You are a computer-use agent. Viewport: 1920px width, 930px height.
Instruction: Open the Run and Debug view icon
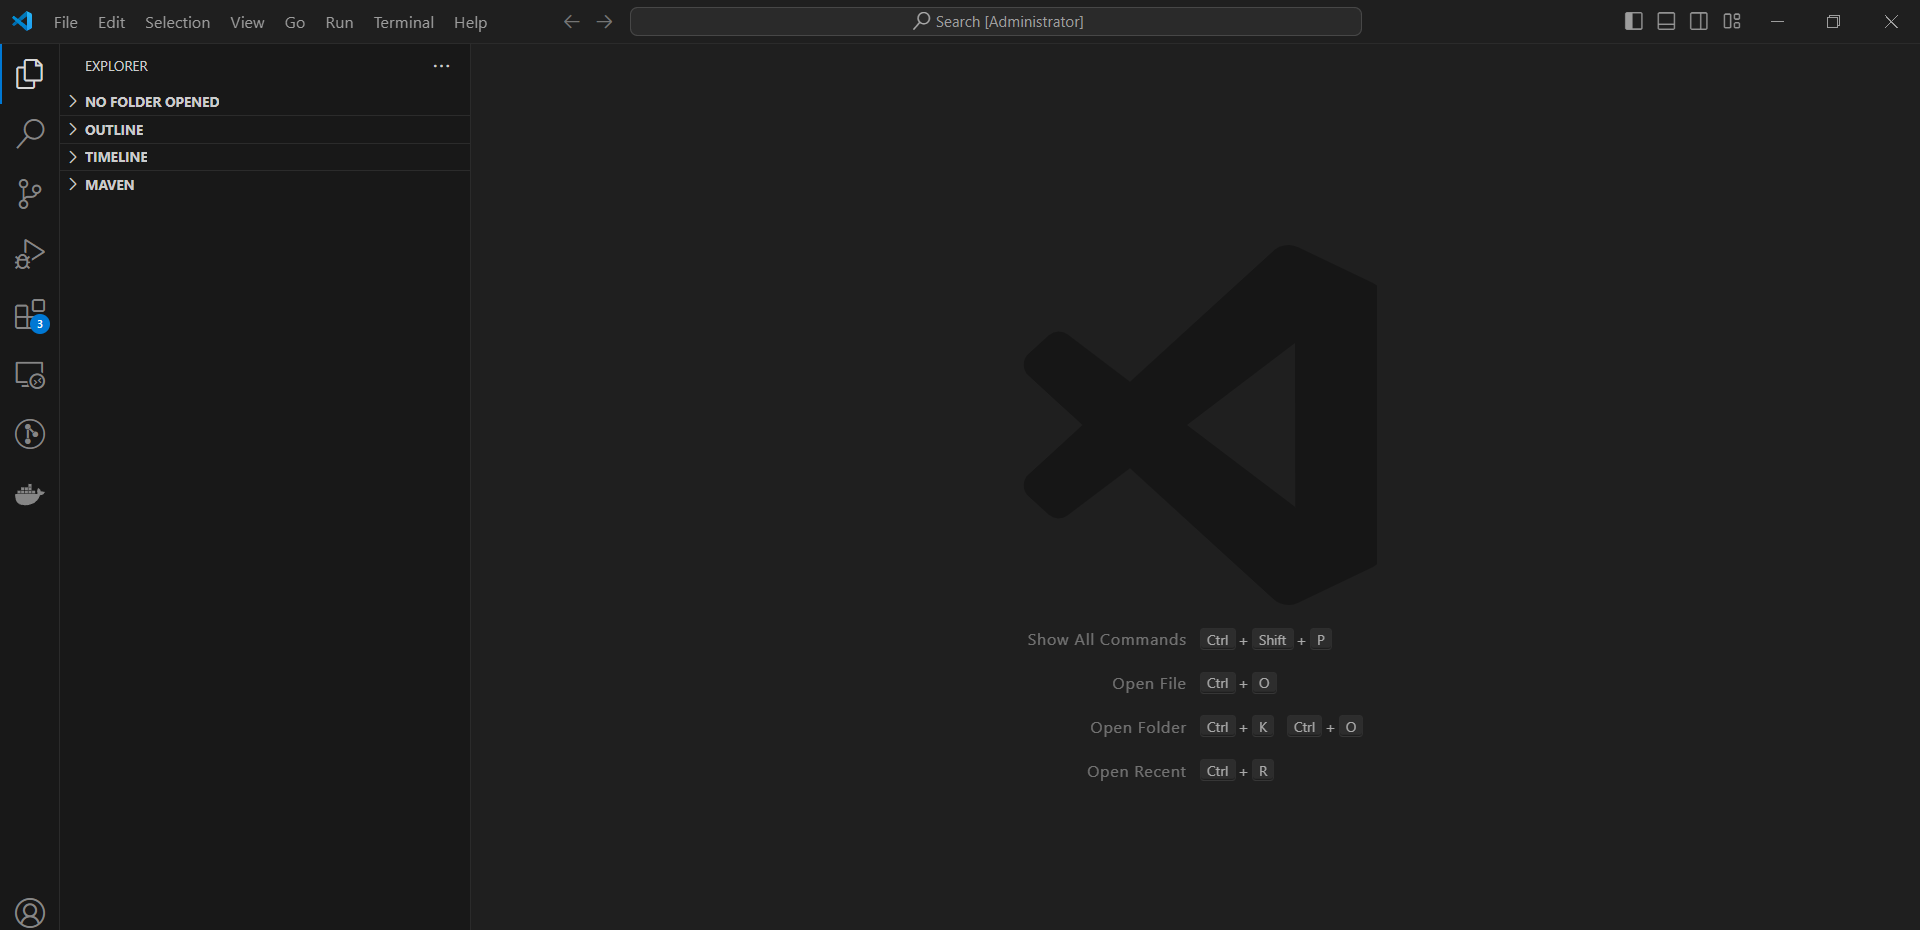tap(30, 254)
